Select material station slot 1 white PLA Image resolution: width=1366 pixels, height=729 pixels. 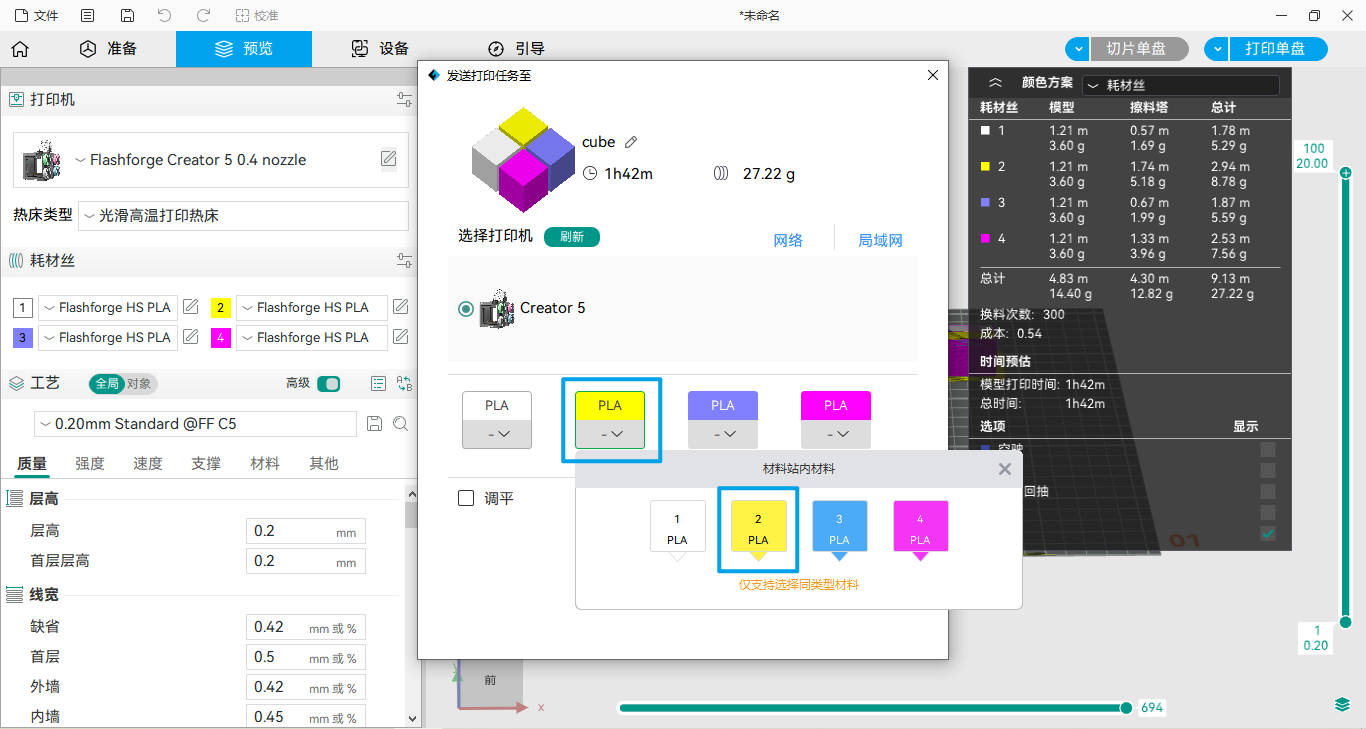coord(677,529)
